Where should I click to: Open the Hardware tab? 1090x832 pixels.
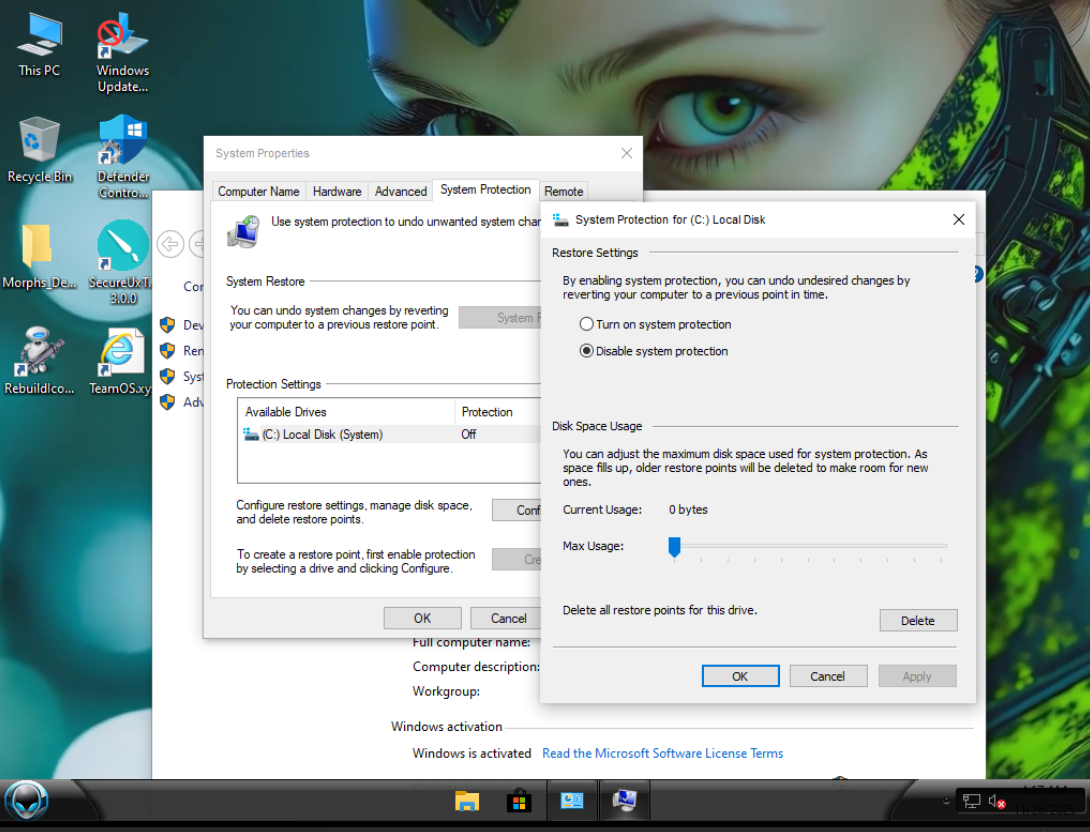[x=337, y=191]
